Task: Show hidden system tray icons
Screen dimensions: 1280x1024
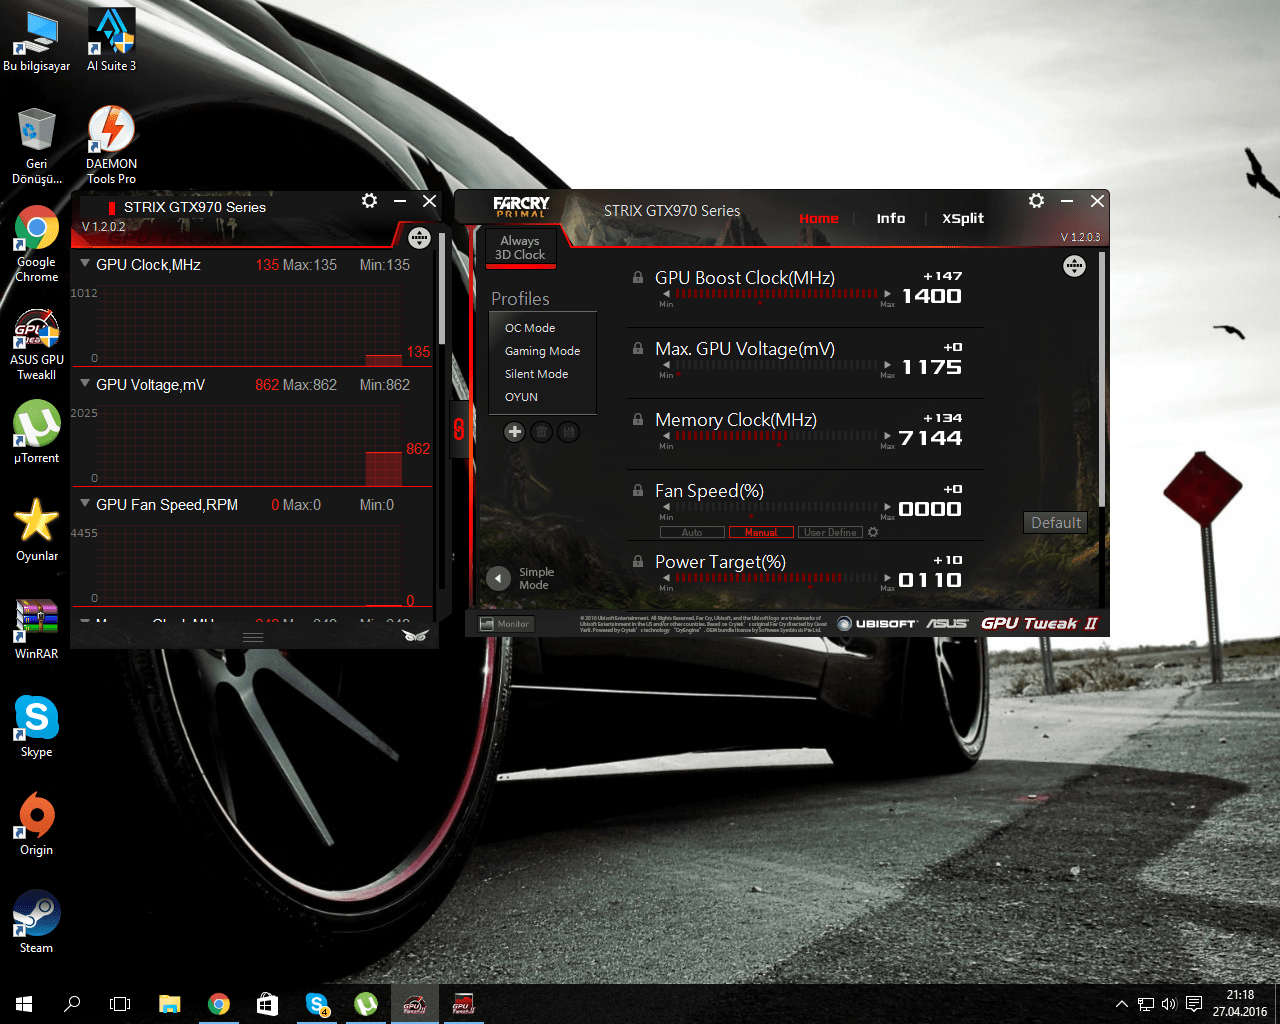Action: click(x=1121, y=1004)
